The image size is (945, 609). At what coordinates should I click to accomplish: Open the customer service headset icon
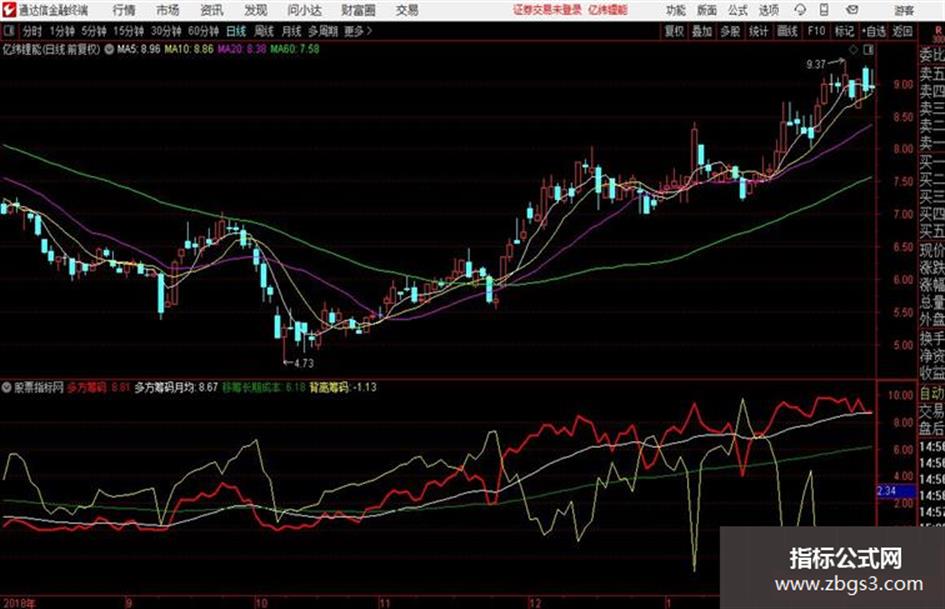click(x=800, y=10)
